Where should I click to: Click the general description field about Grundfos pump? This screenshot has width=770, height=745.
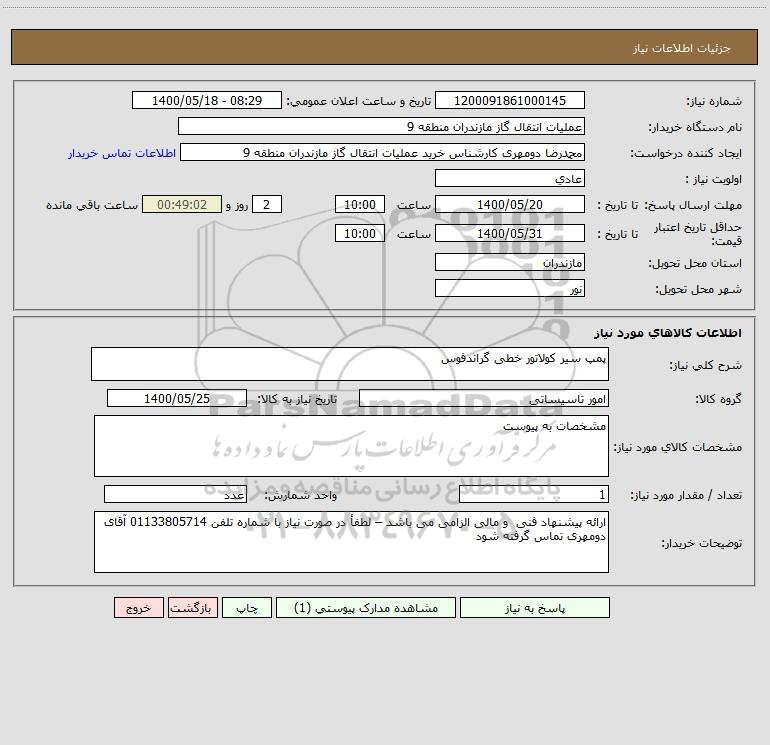[350, 364]
